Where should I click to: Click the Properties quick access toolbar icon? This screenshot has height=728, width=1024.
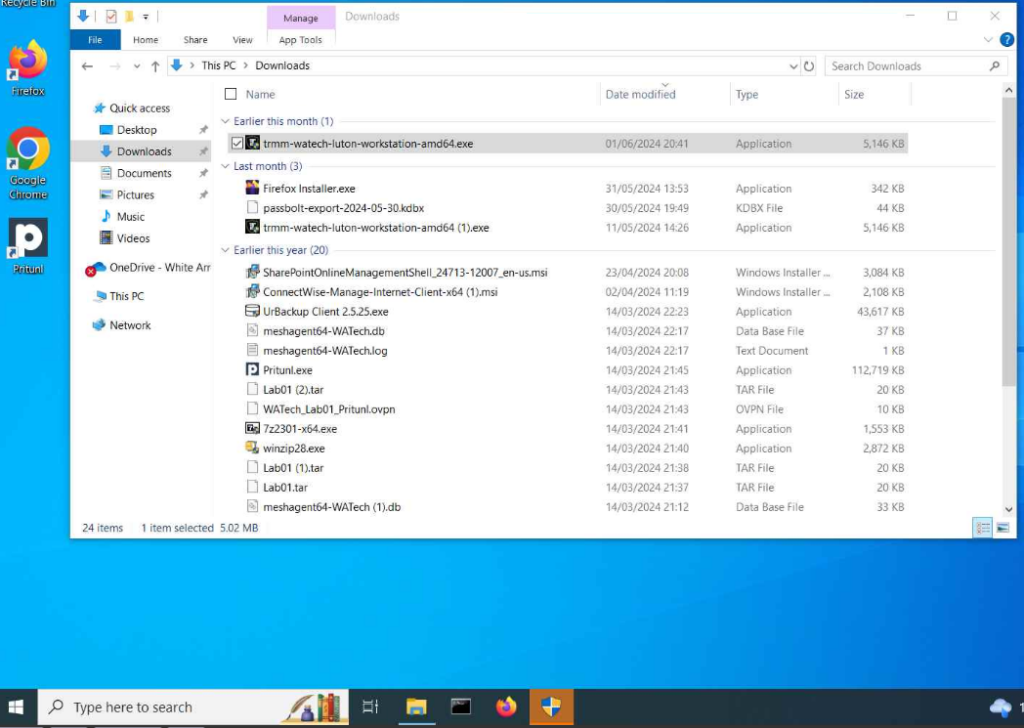pos(111,16)
